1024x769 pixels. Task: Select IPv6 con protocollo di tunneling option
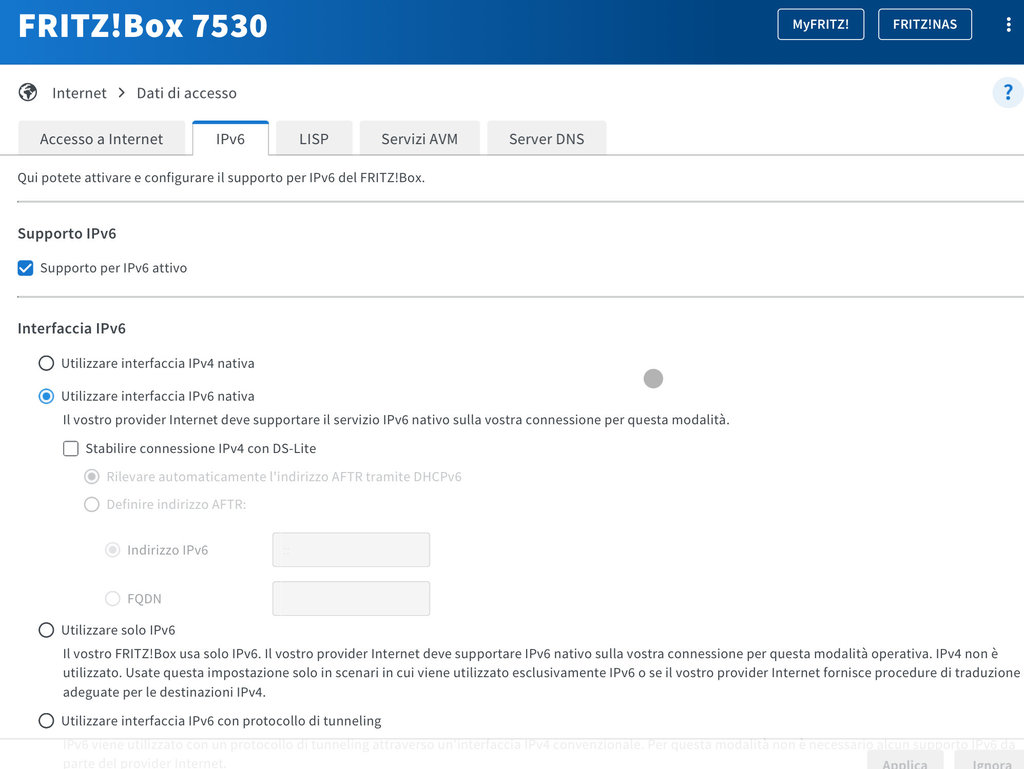[46, 721]
